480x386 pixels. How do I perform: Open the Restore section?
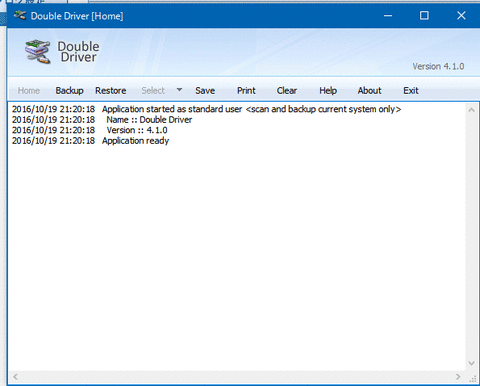click(x=111, y=91)
